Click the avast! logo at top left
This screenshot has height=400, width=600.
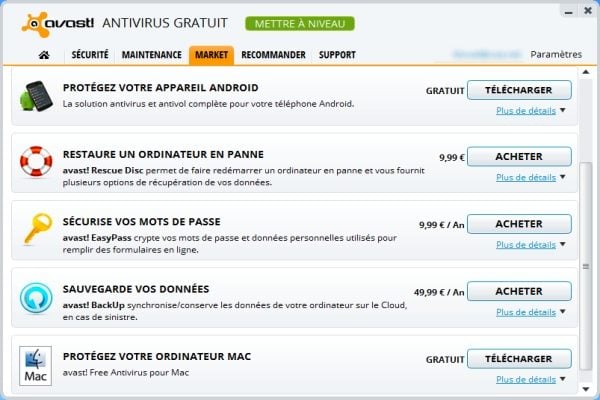click(x=58, y=22)
